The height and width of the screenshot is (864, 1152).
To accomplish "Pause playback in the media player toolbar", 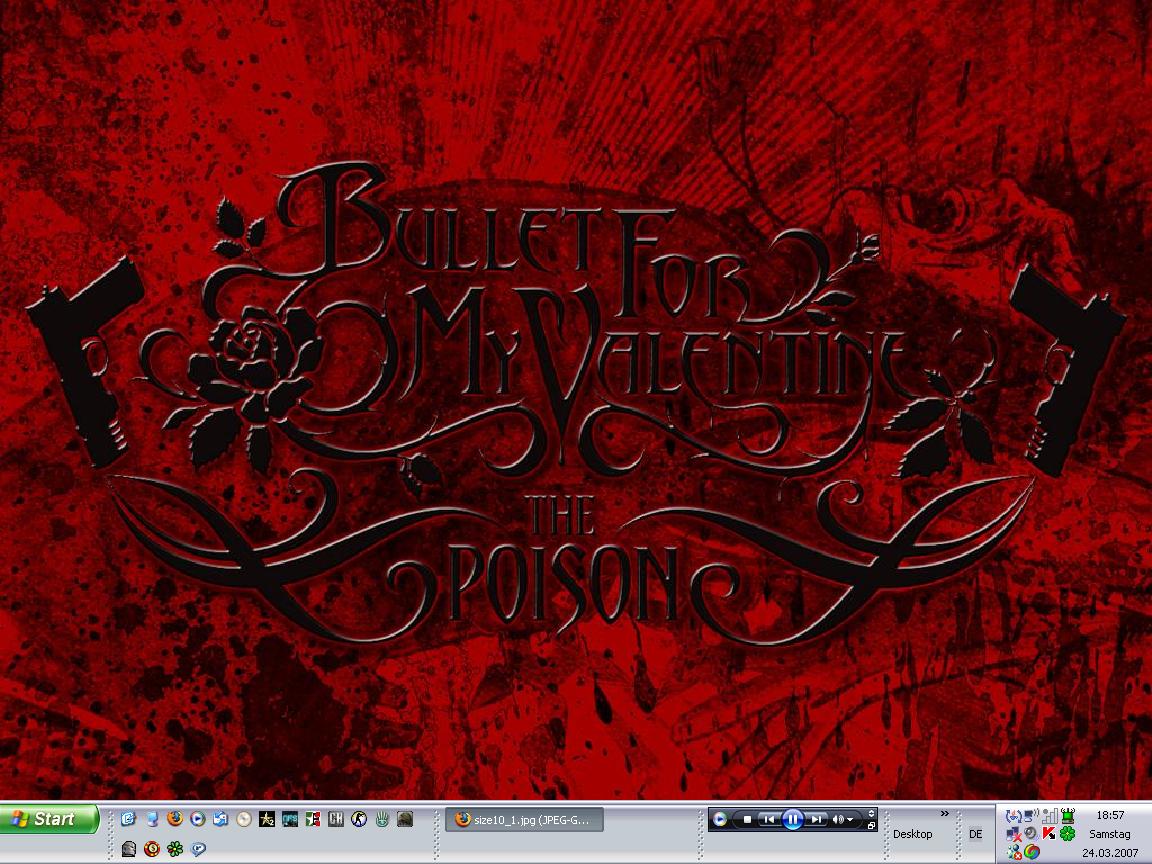I will [793, 819].
